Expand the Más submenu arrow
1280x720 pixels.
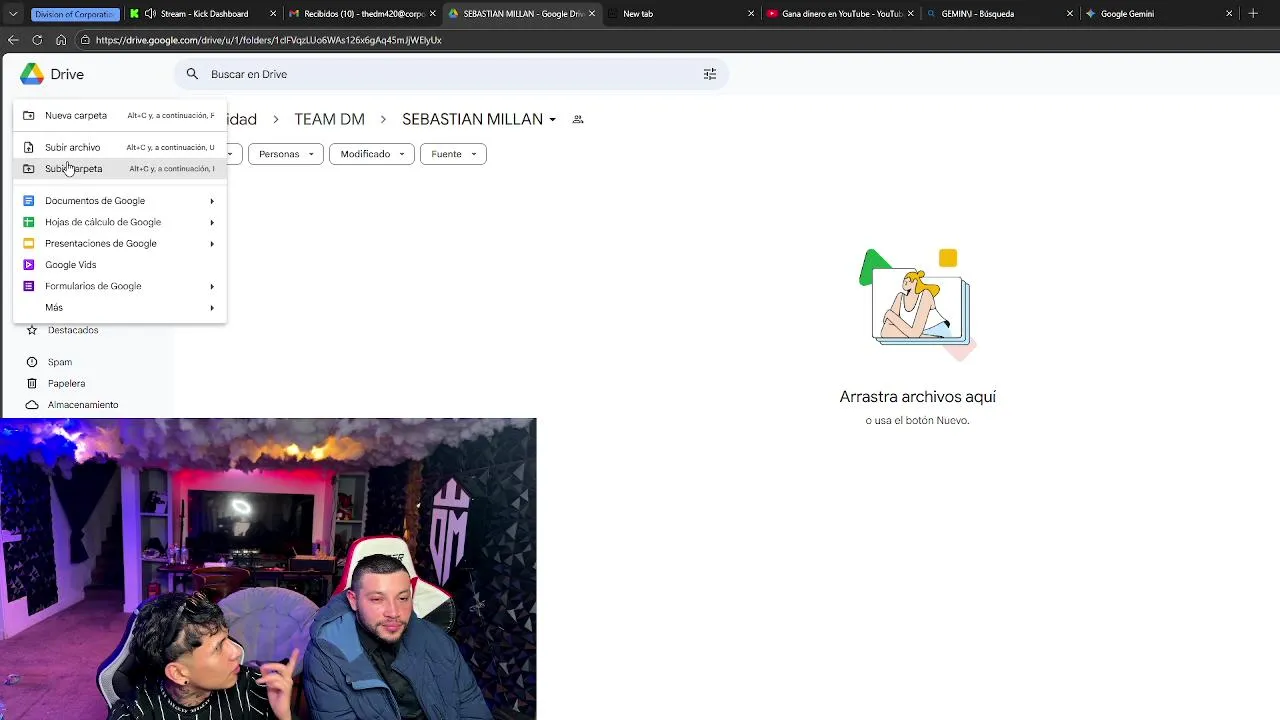(212, 307)
